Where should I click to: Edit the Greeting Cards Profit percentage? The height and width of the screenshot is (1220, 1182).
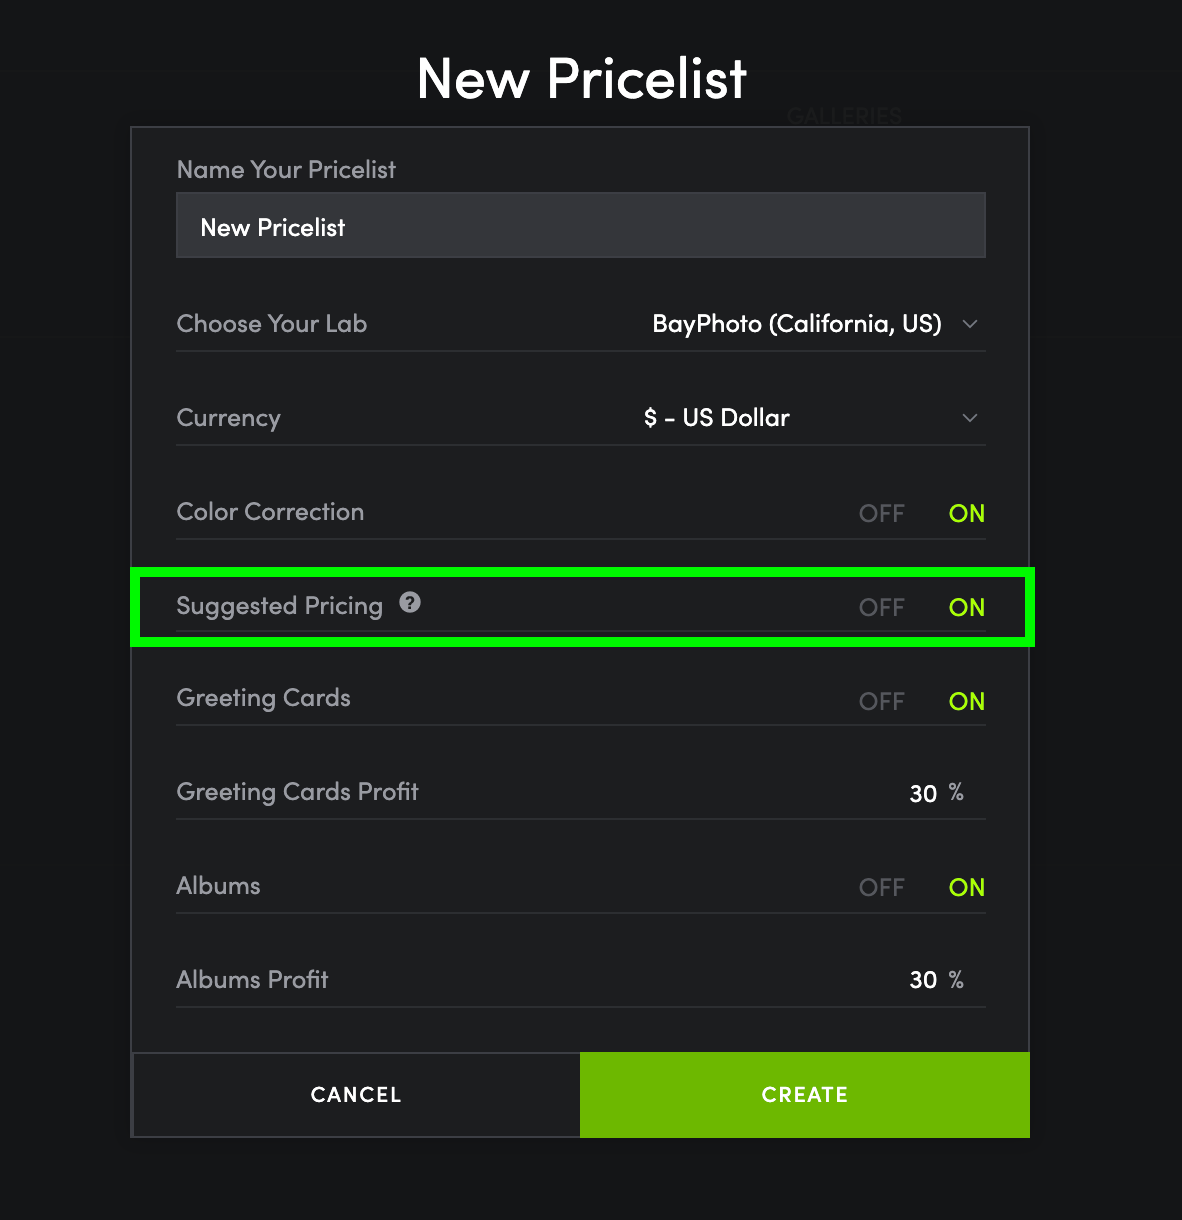pyautogui.click(x=923, y=794)
